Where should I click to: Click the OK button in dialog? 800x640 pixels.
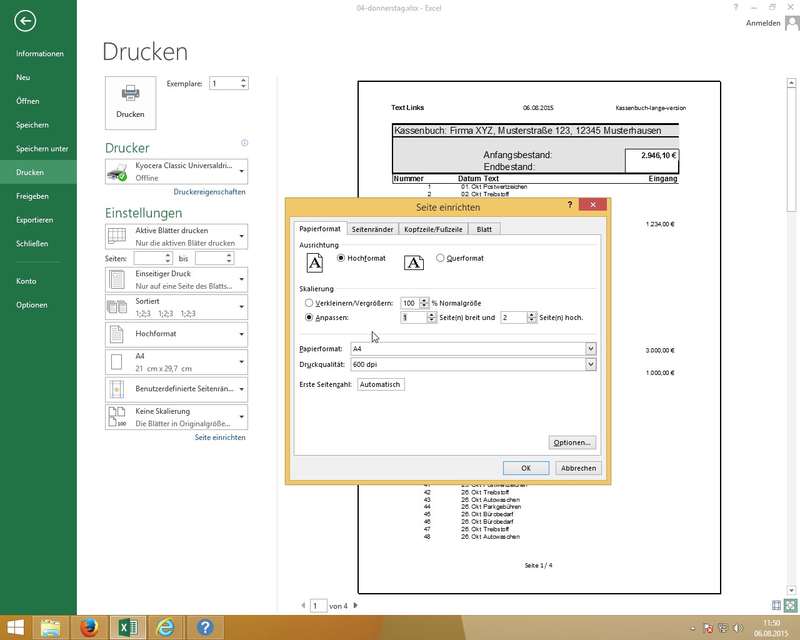525,467
